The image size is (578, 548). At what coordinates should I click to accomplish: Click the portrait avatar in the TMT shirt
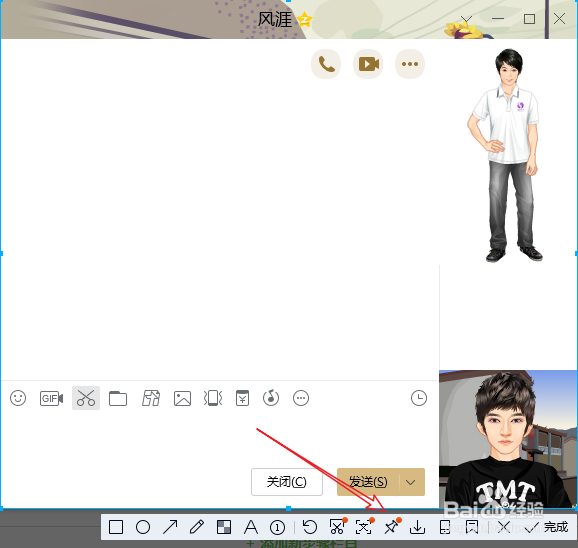coord(508,439)
